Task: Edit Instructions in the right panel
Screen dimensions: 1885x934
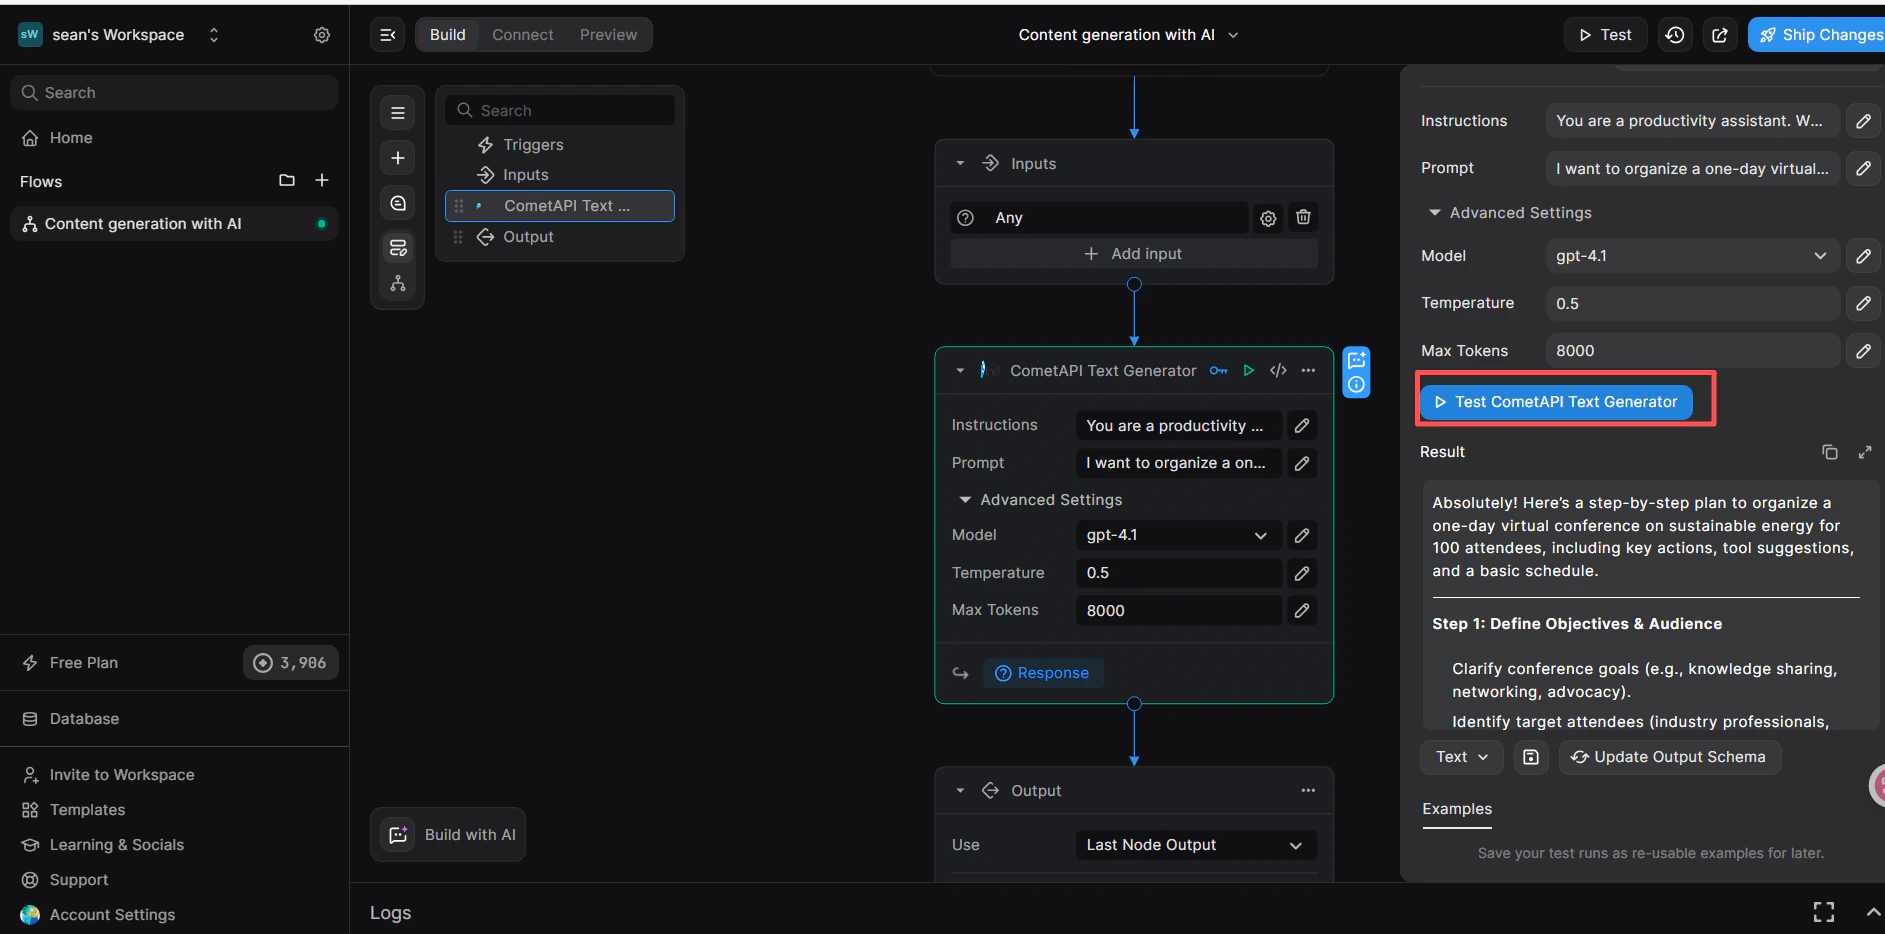Action: 1864,121
